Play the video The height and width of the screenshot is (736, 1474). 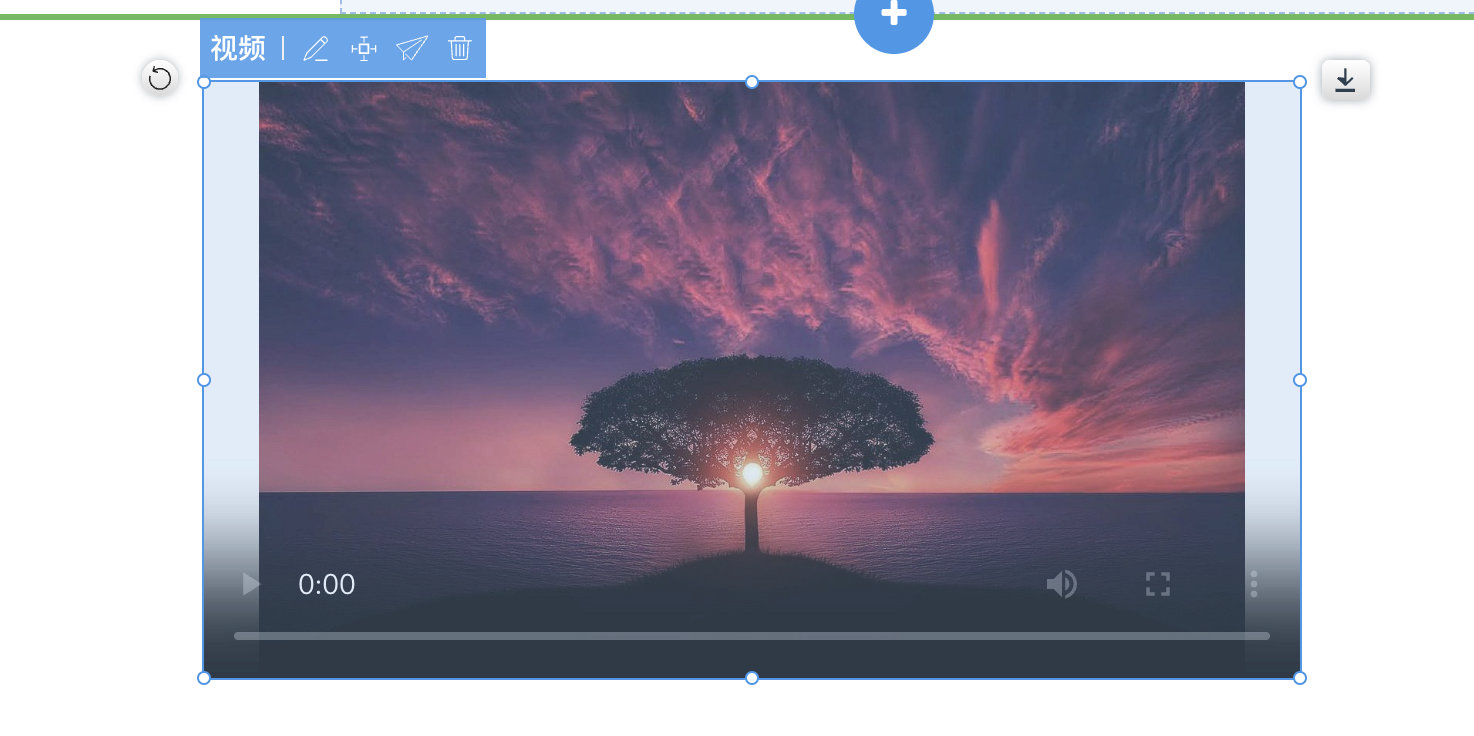coord(251,584)
